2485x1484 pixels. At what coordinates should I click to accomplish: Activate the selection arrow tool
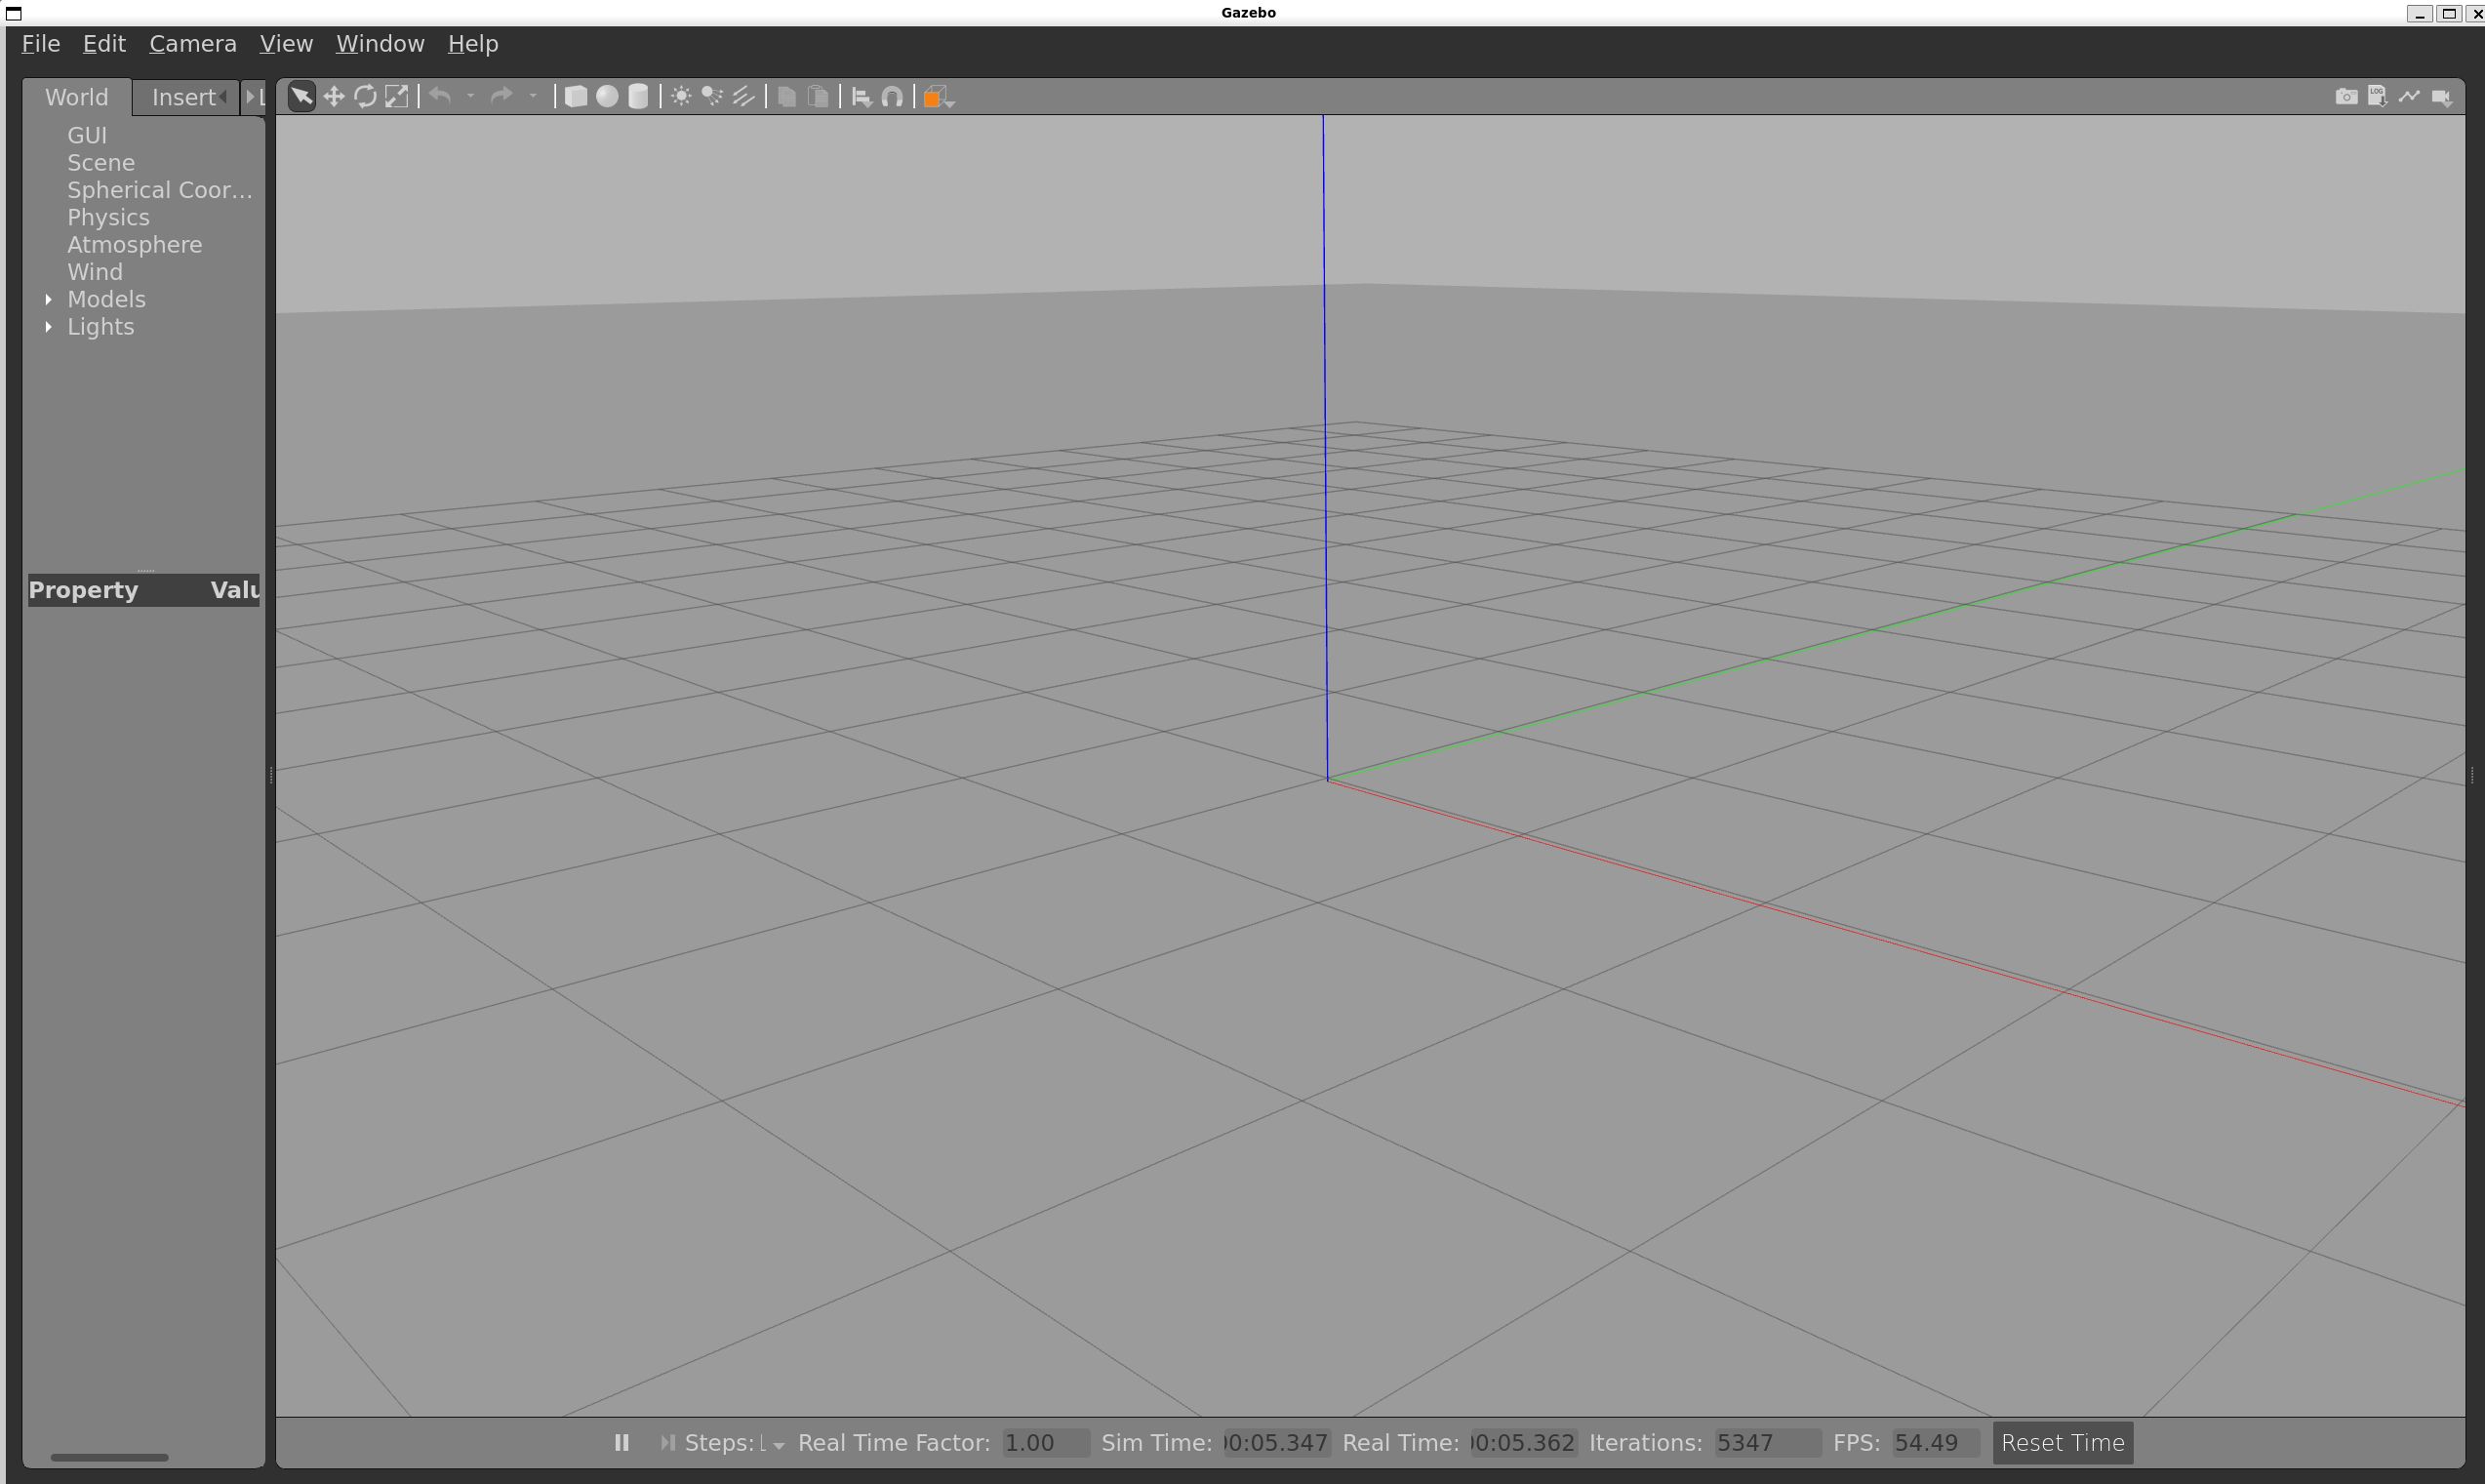pyautogui.click(x=301, y=97)
